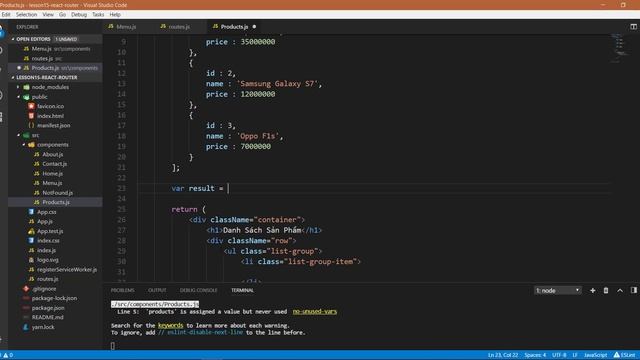Screen dimensions: 640x360
Task: Maximize panel with the up chevron
Action: click(x=620, y=290)
